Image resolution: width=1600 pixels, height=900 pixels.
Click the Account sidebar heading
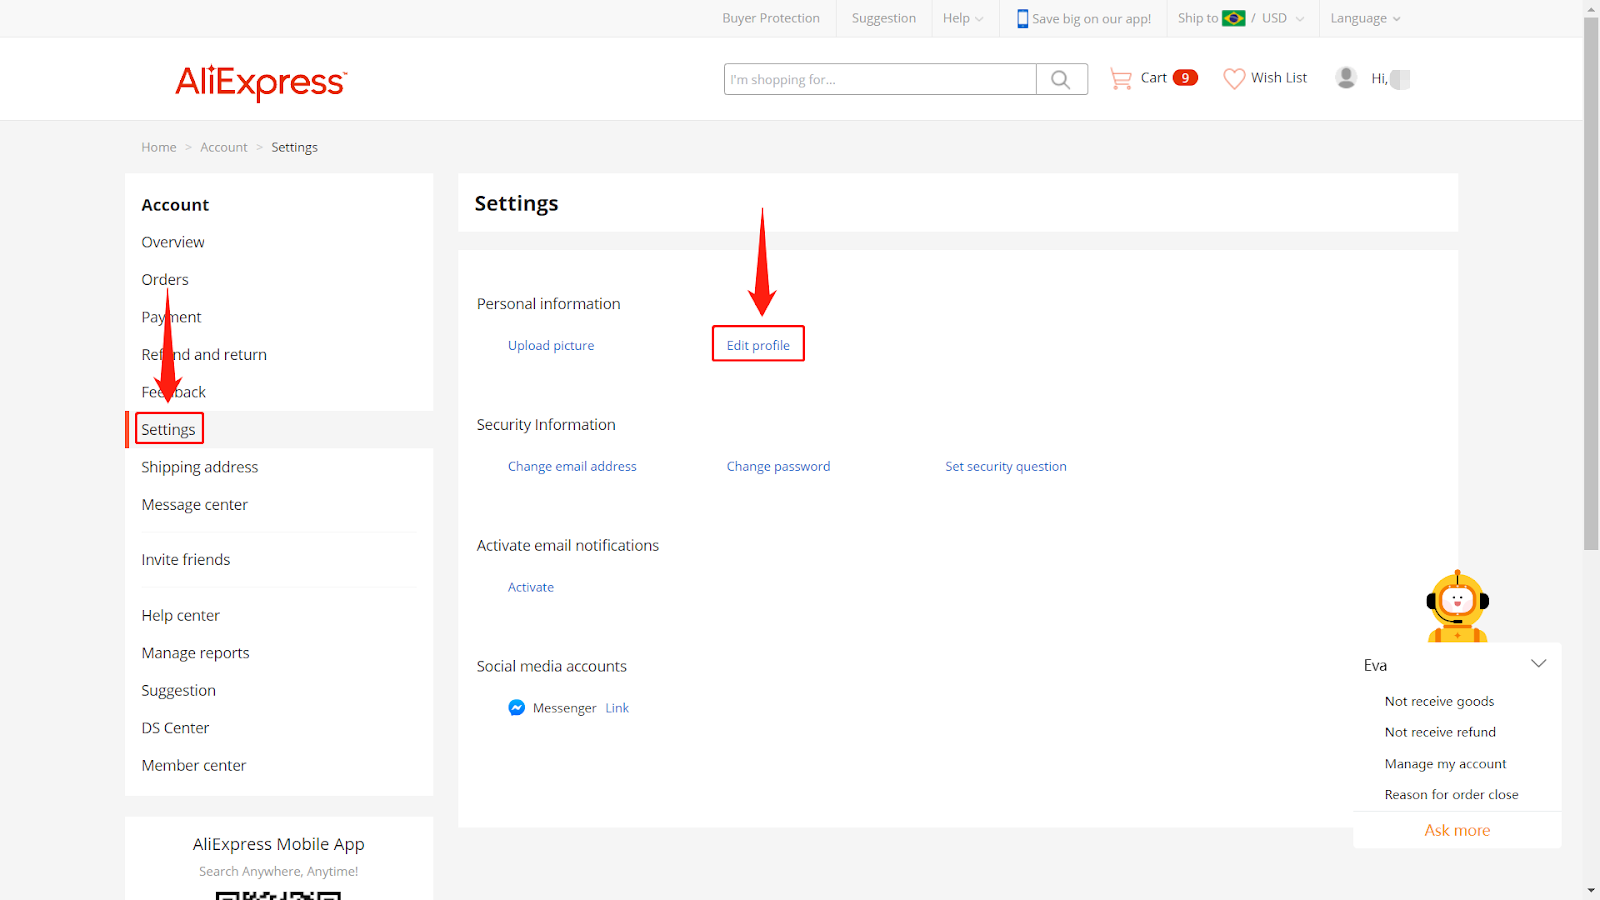(x=175, y=205)
